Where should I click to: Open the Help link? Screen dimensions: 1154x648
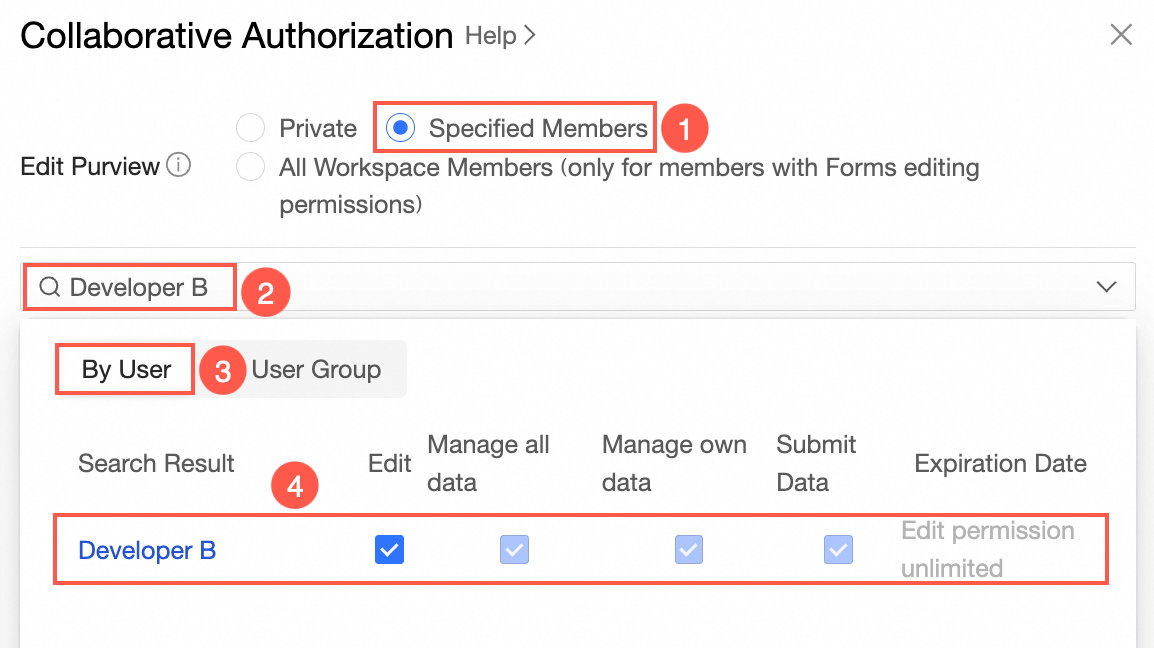tap(491, 36)
